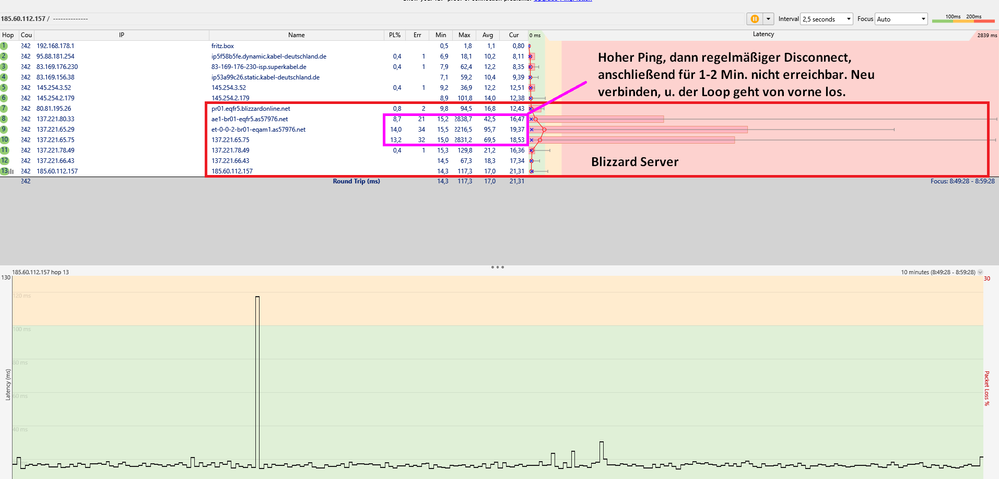Screen dimensions: 999x479
Task: Sort by the Hop column header
Action: pos(8,35)
